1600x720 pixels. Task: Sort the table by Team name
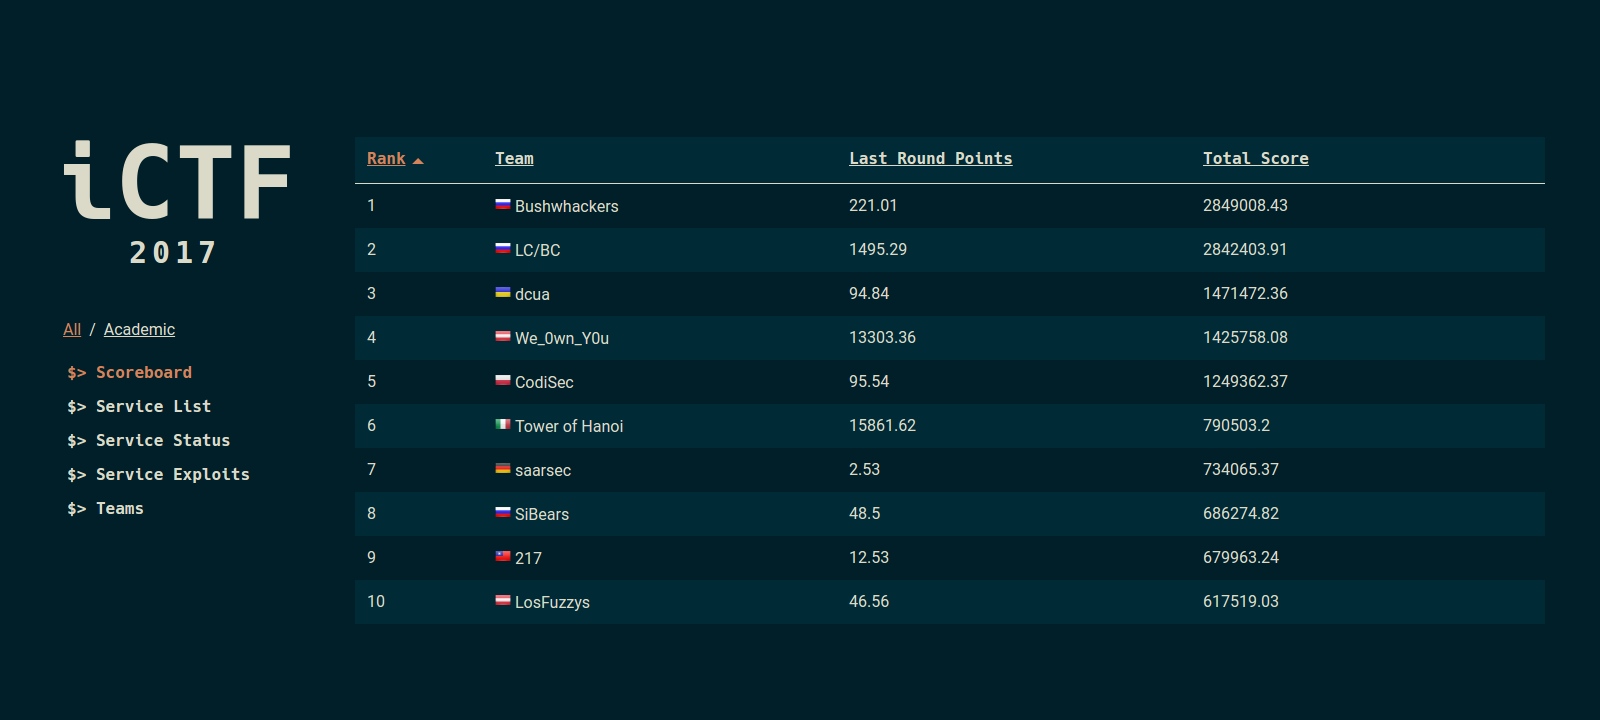coord(514,158)
